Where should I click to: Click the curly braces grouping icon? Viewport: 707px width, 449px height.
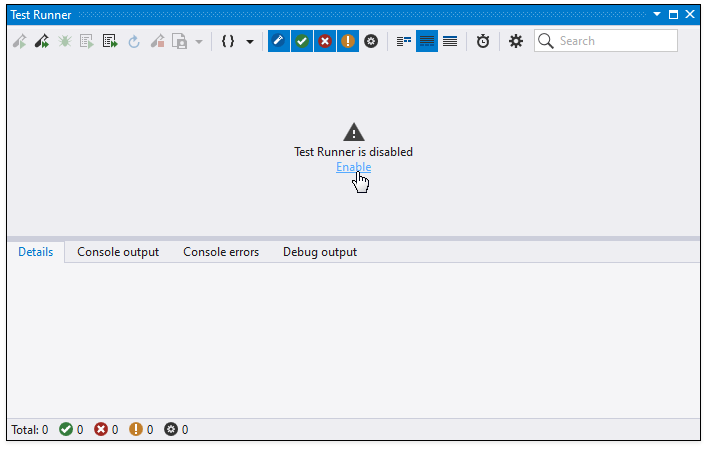click(228, 41)
